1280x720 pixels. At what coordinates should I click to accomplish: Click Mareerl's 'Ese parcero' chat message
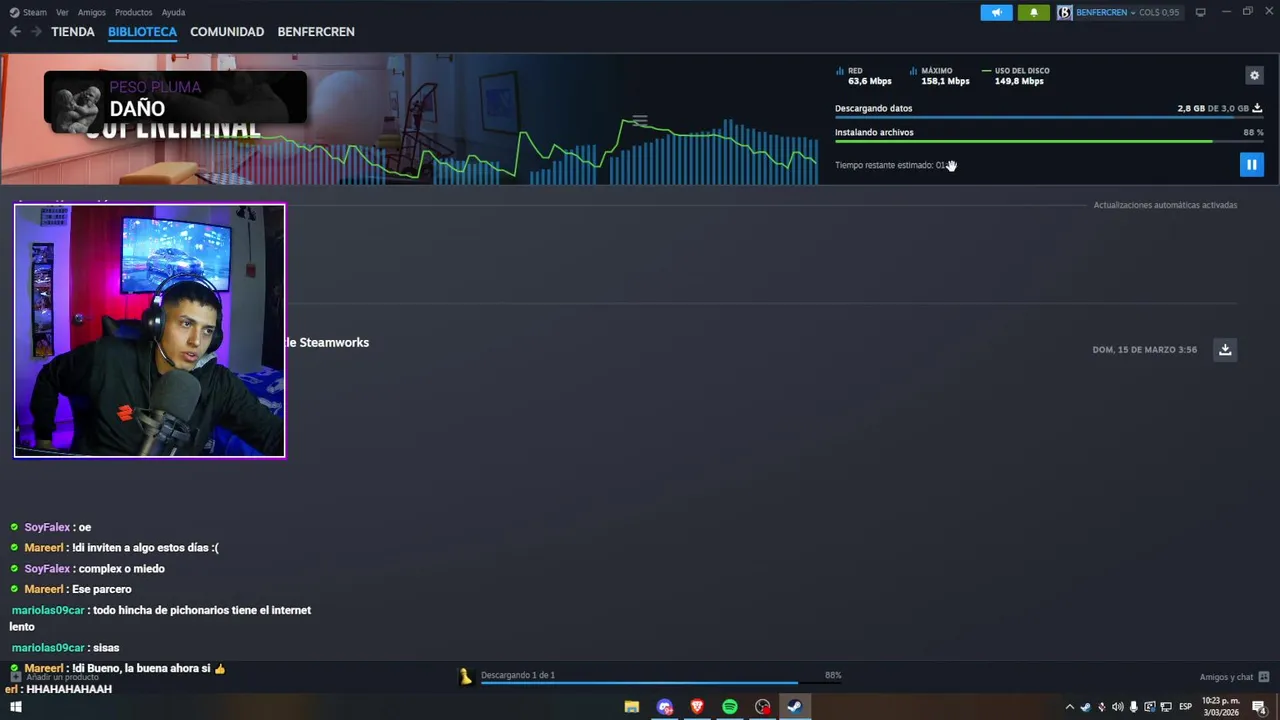click(x=70, y=590)
